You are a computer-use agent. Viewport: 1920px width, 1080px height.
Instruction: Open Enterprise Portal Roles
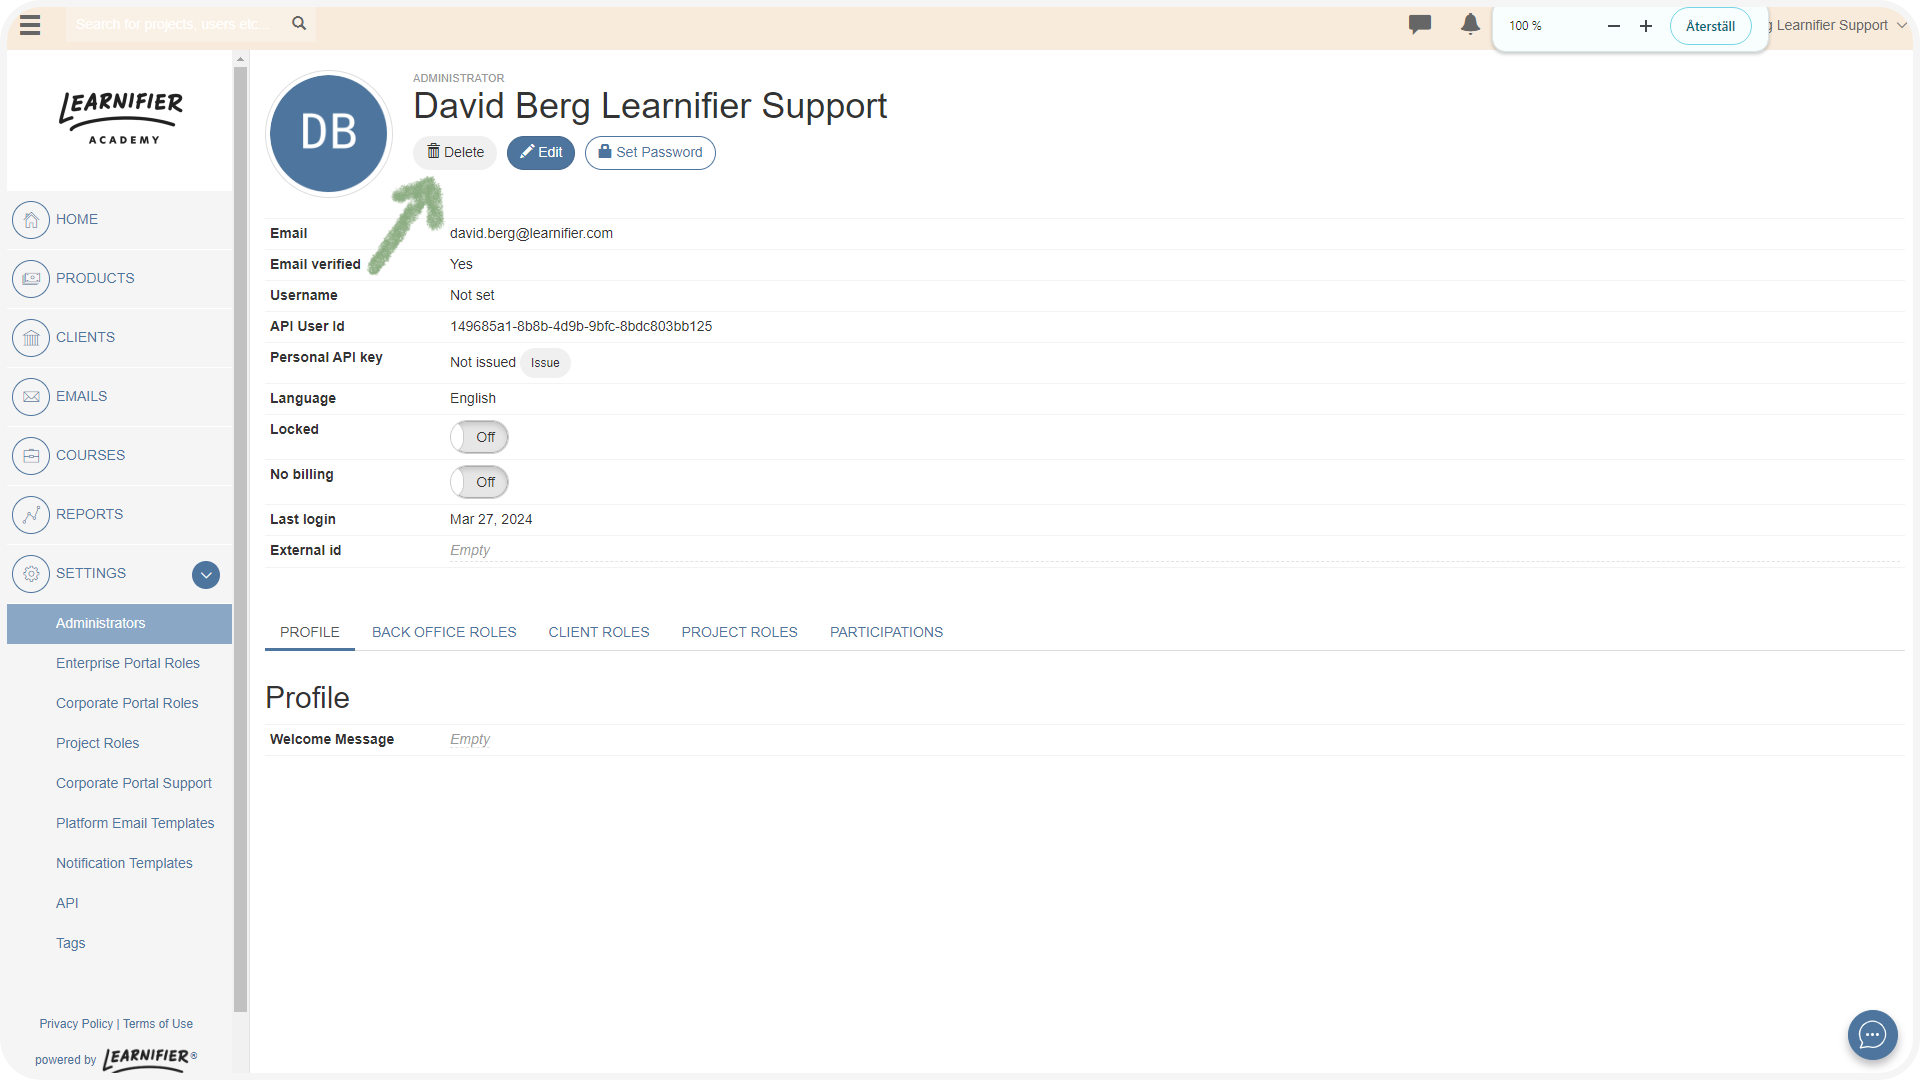point(128,663)
